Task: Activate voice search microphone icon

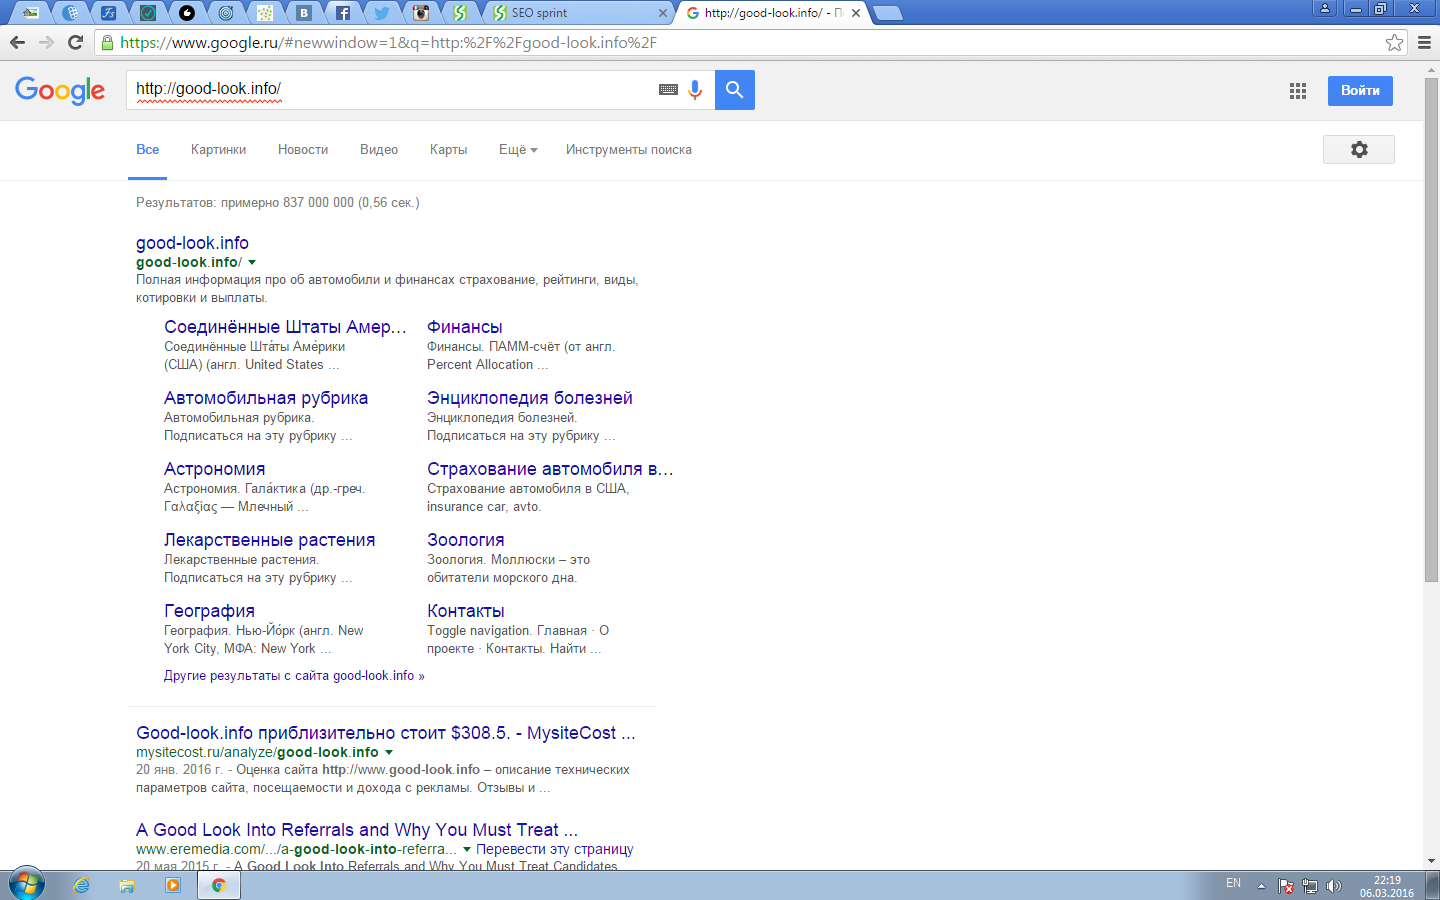Action: pos(695,90)
